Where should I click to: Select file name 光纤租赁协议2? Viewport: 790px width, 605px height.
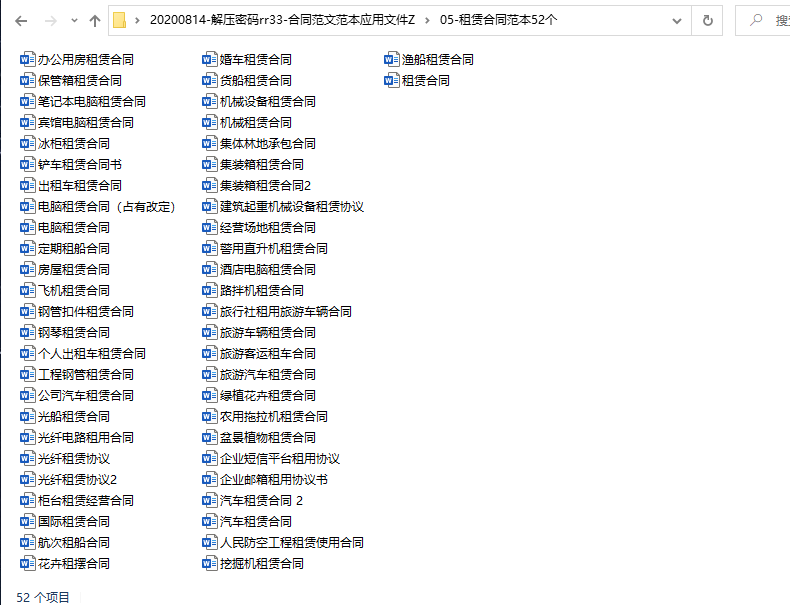point(78,480)
